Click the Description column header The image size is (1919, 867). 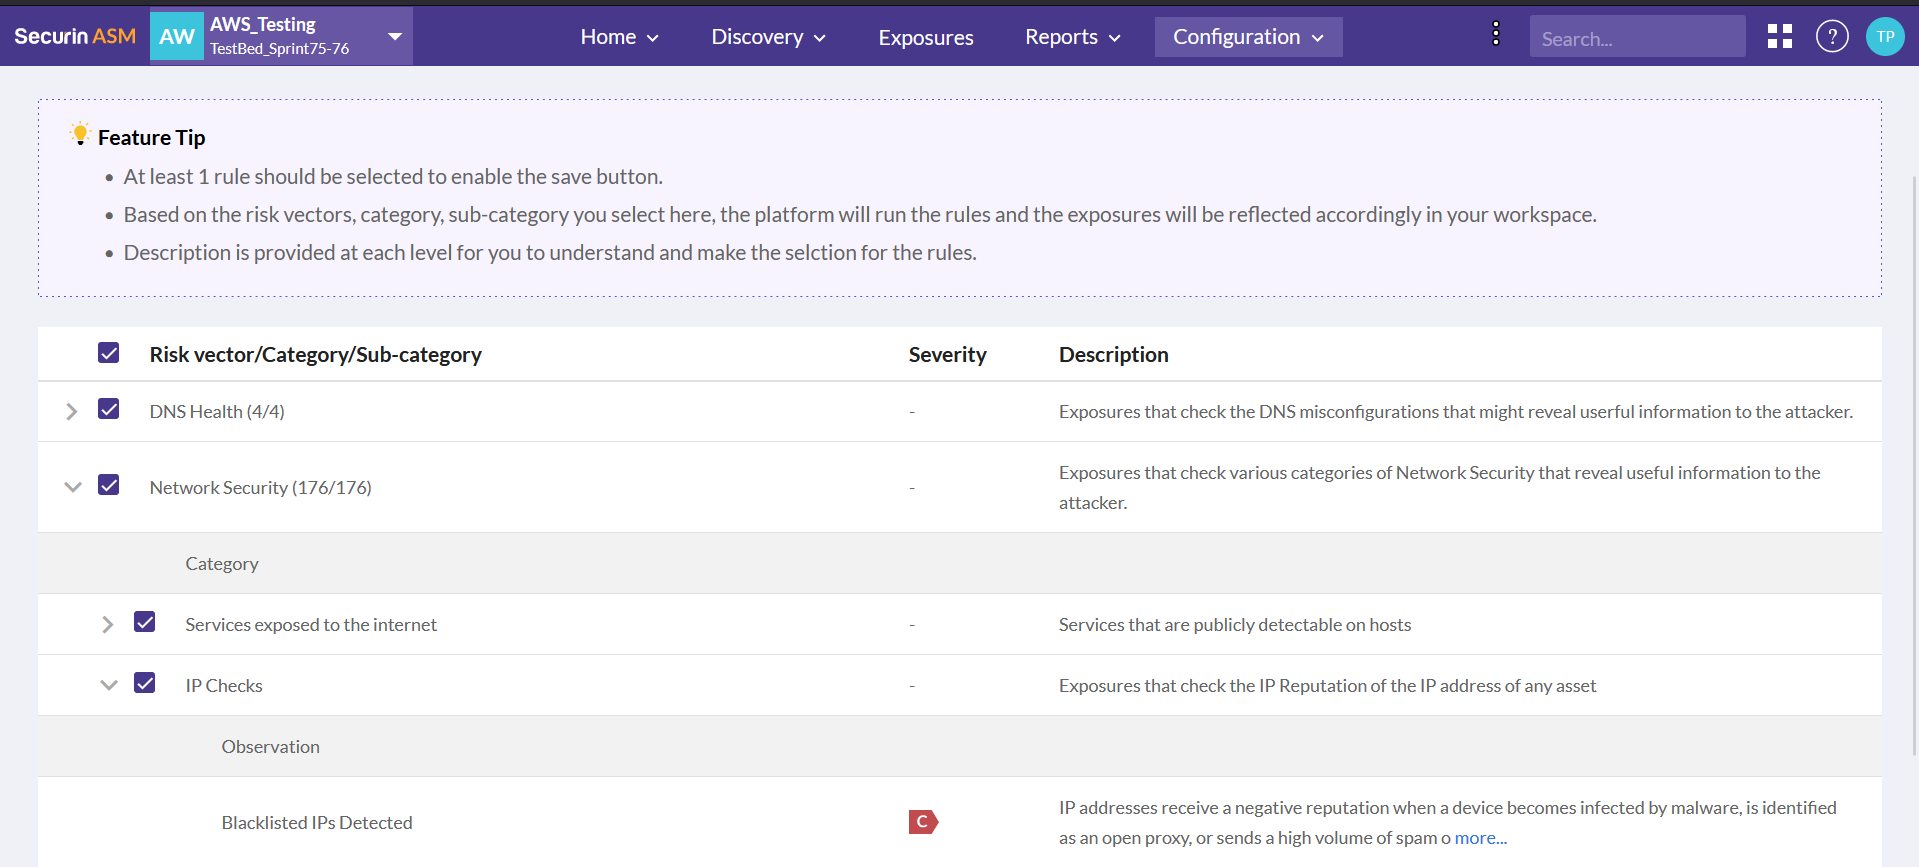[1113, 354]
